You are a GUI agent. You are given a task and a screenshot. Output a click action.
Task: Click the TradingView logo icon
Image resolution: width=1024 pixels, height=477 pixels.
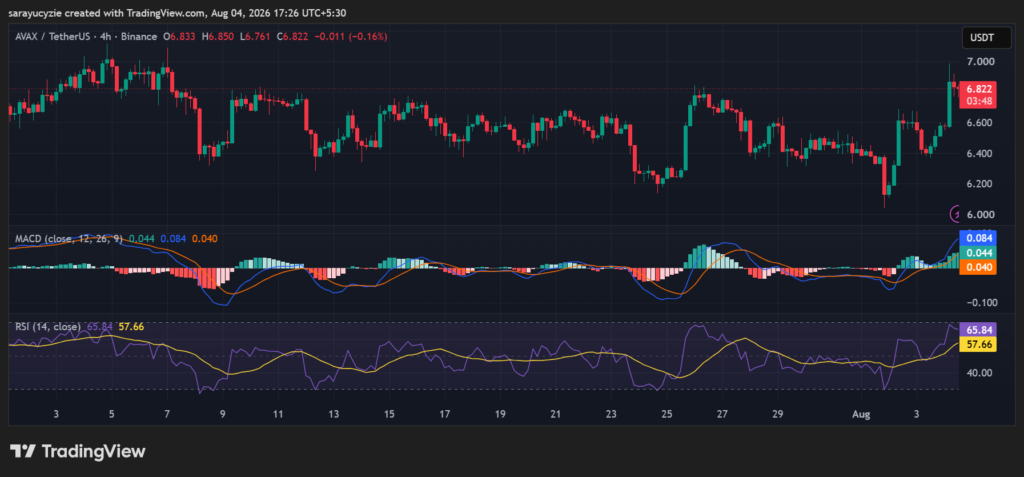tap(22, 451)
